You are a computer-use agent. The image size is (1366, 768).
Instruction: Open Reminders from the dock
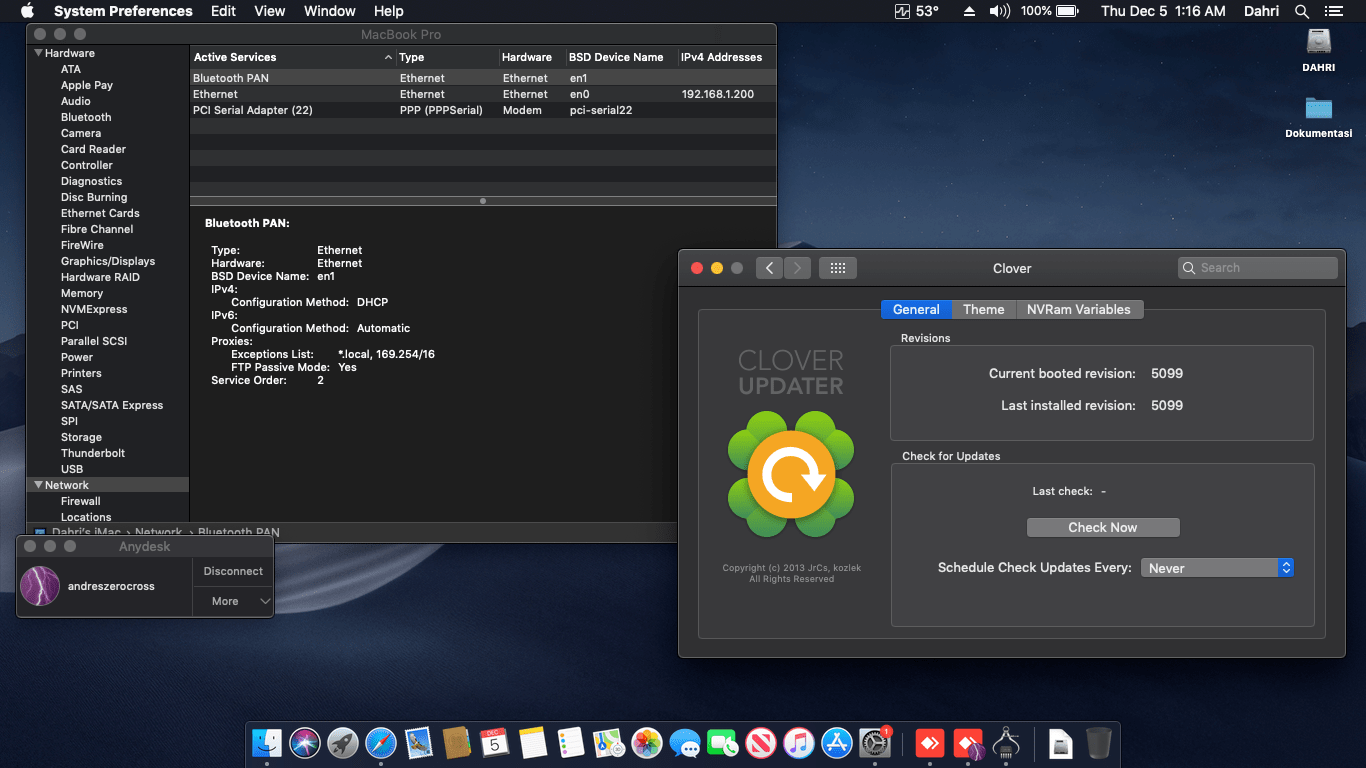point(571,743)
